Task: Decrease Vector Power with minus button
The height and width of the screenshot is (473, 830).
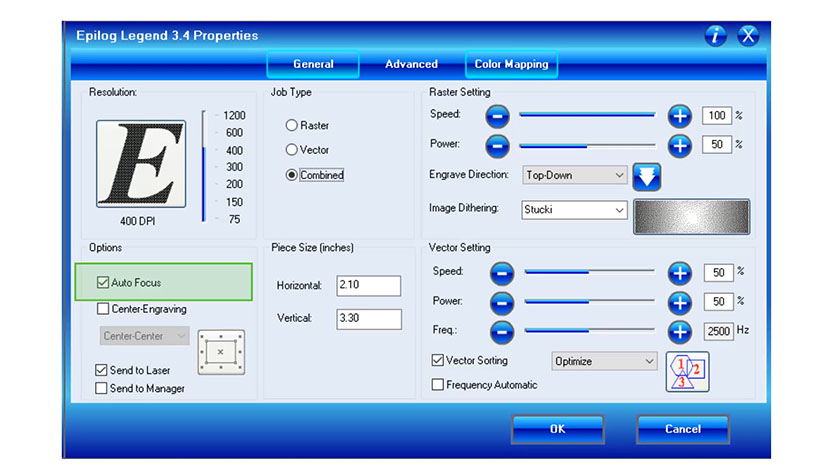Action: [502, 301]
